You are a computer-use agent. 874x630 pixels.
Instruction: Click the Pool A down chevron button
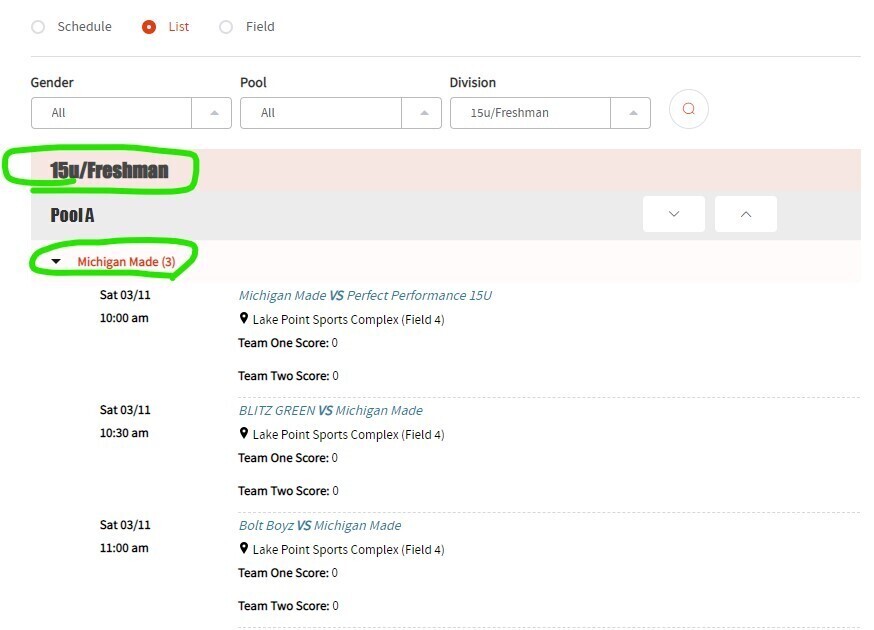pyautogui.click(x=674, y=214)
